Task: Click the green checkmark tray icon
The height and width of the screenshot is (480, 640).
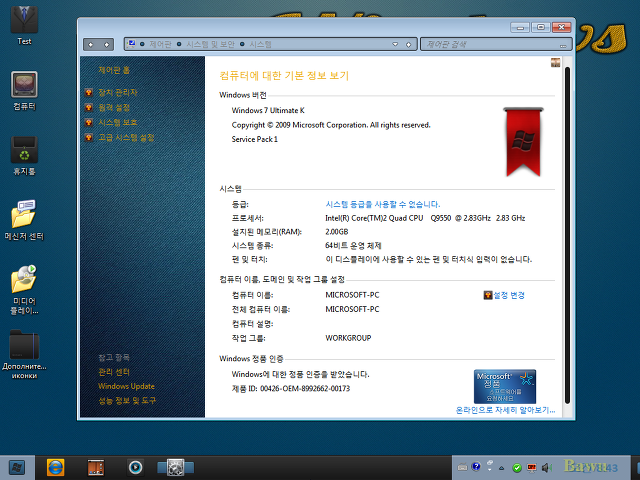Action: click(517, 468)
